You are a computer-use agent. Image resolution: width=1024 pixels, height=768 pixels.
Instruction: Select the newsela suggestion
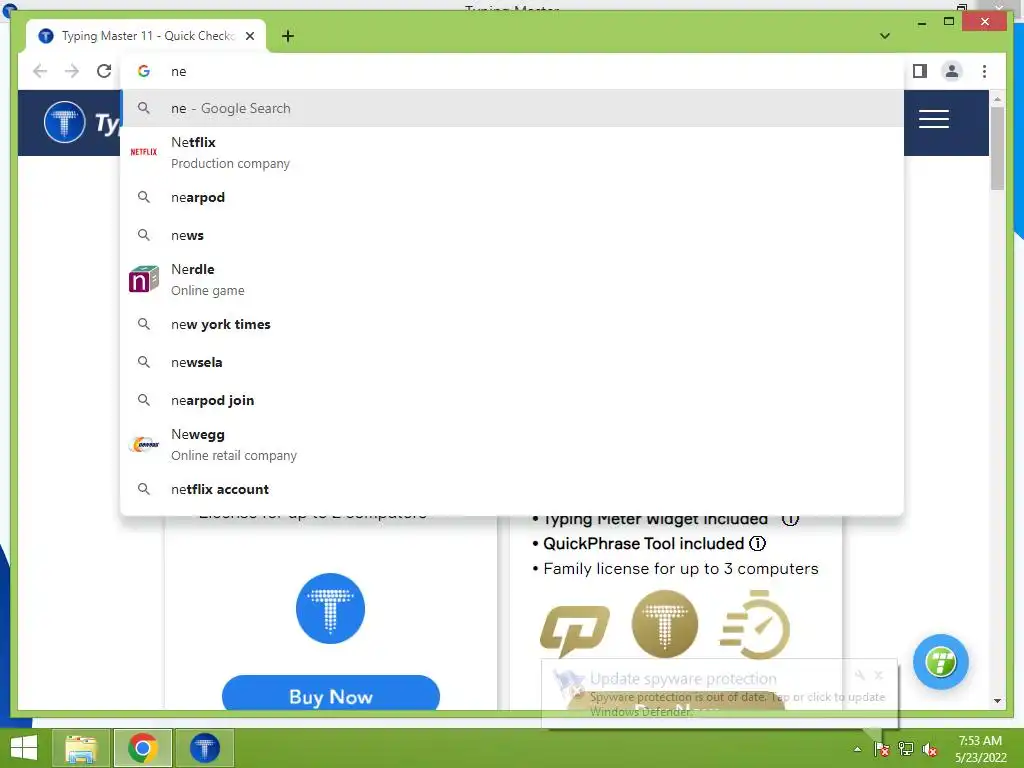(x=512, y=362)
